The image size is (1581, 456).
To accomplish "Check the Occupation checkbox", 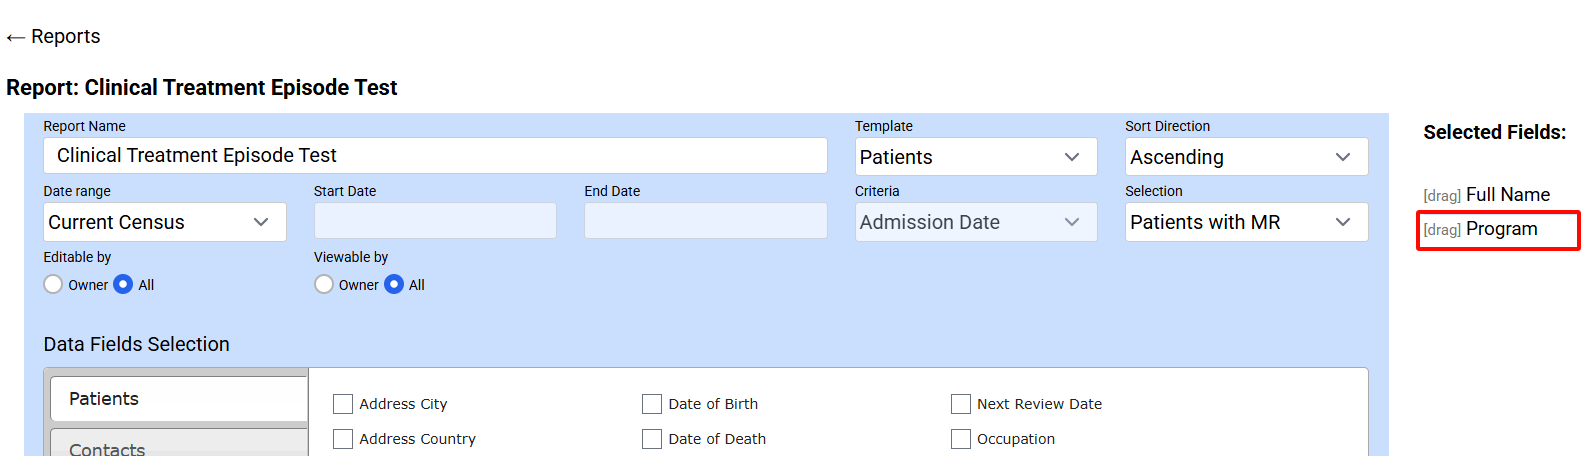I will coord(961,439).
